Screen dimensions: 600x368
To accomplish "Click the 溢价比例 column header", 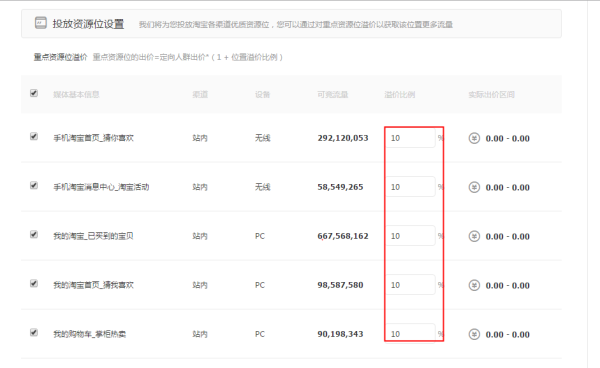I will 399,94.
